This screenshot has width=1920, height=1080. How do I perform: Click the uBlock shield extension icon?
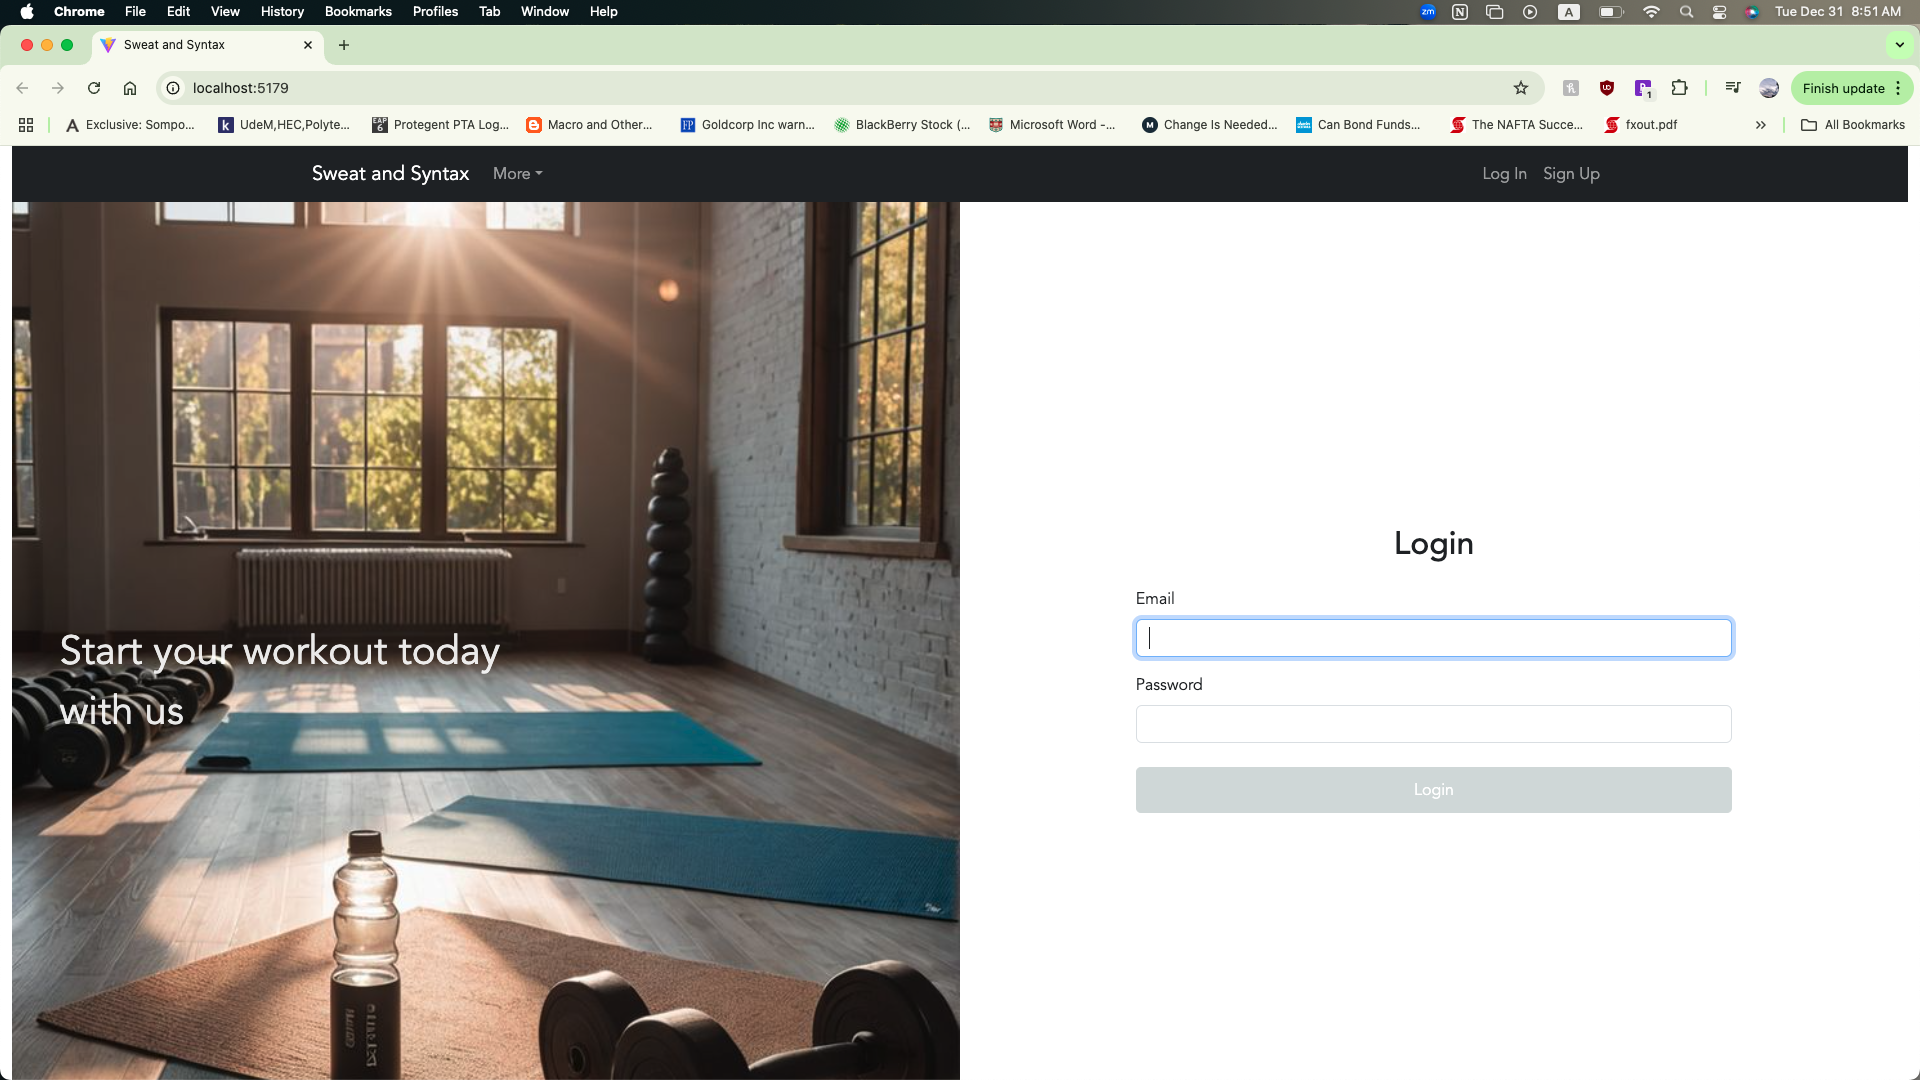[x=1607, y=88]
